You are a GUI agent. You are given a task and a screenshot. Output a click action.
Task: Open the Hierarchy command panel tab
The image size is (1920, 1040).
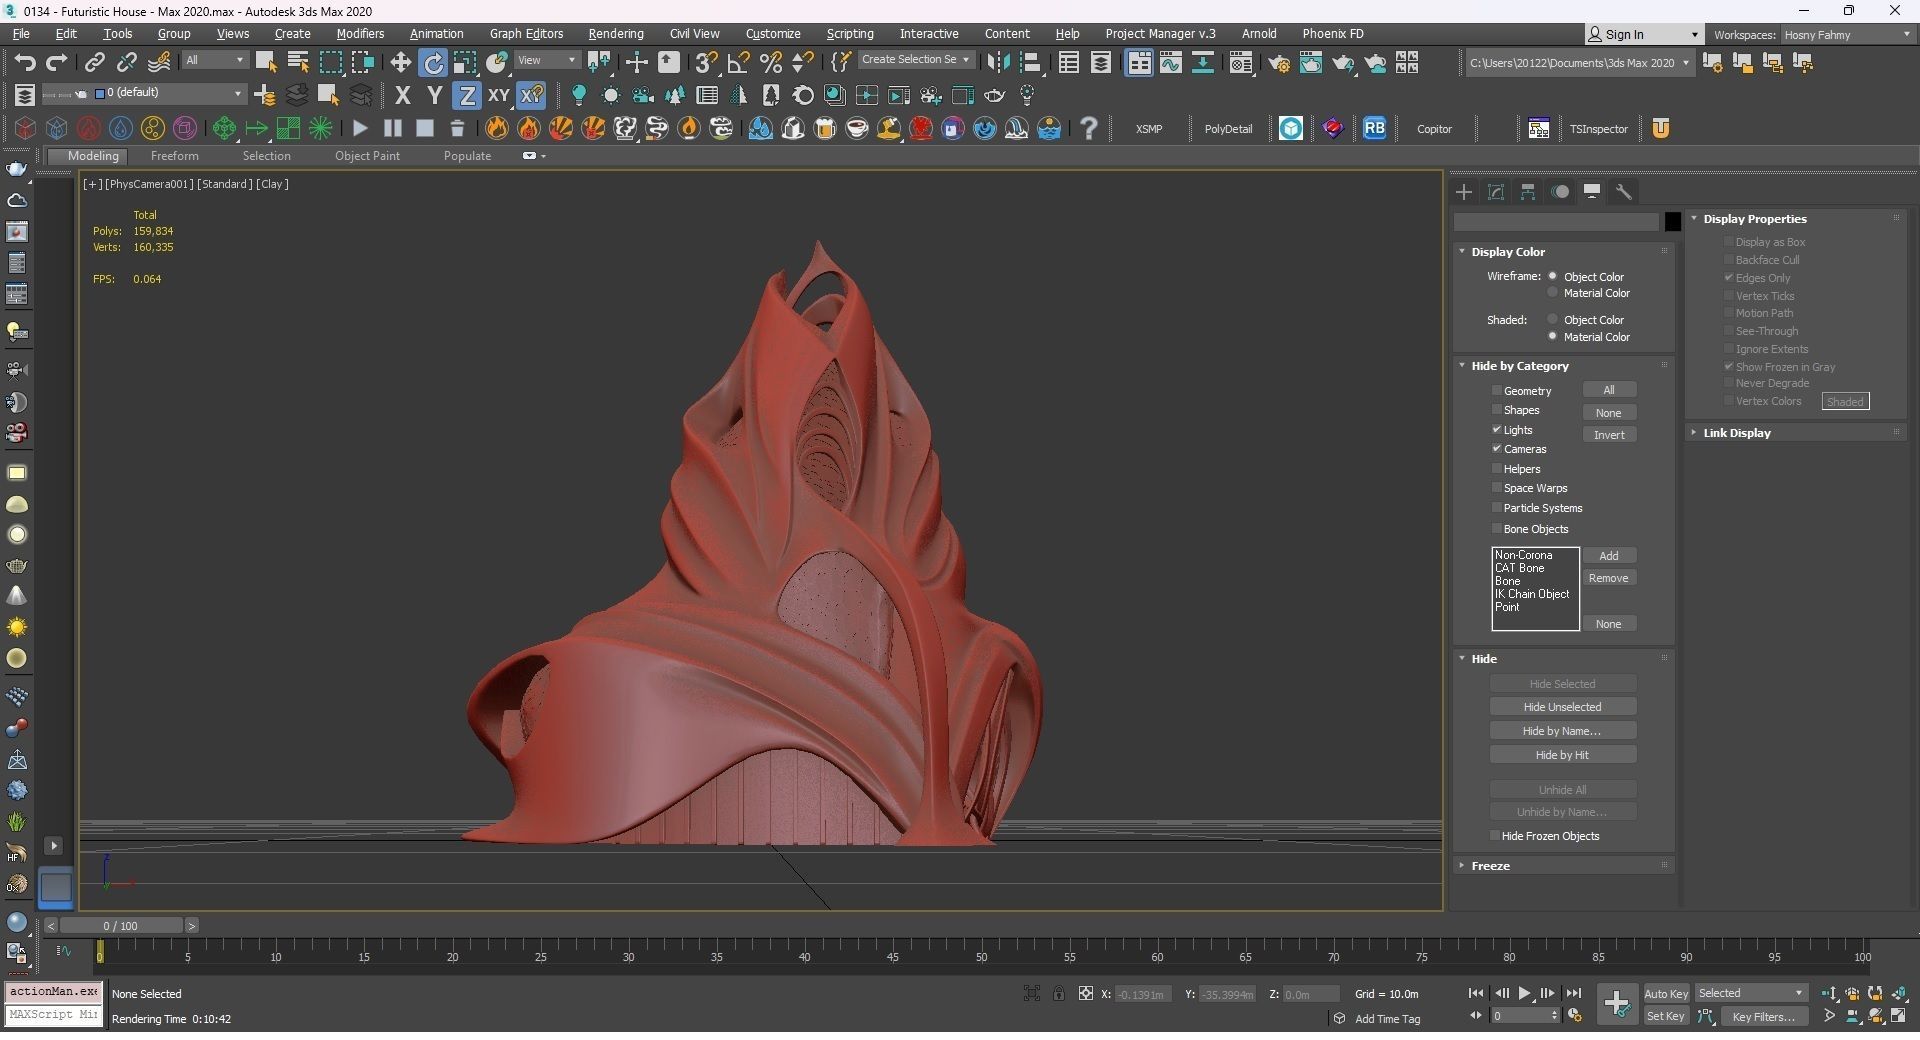(1528, 192)
